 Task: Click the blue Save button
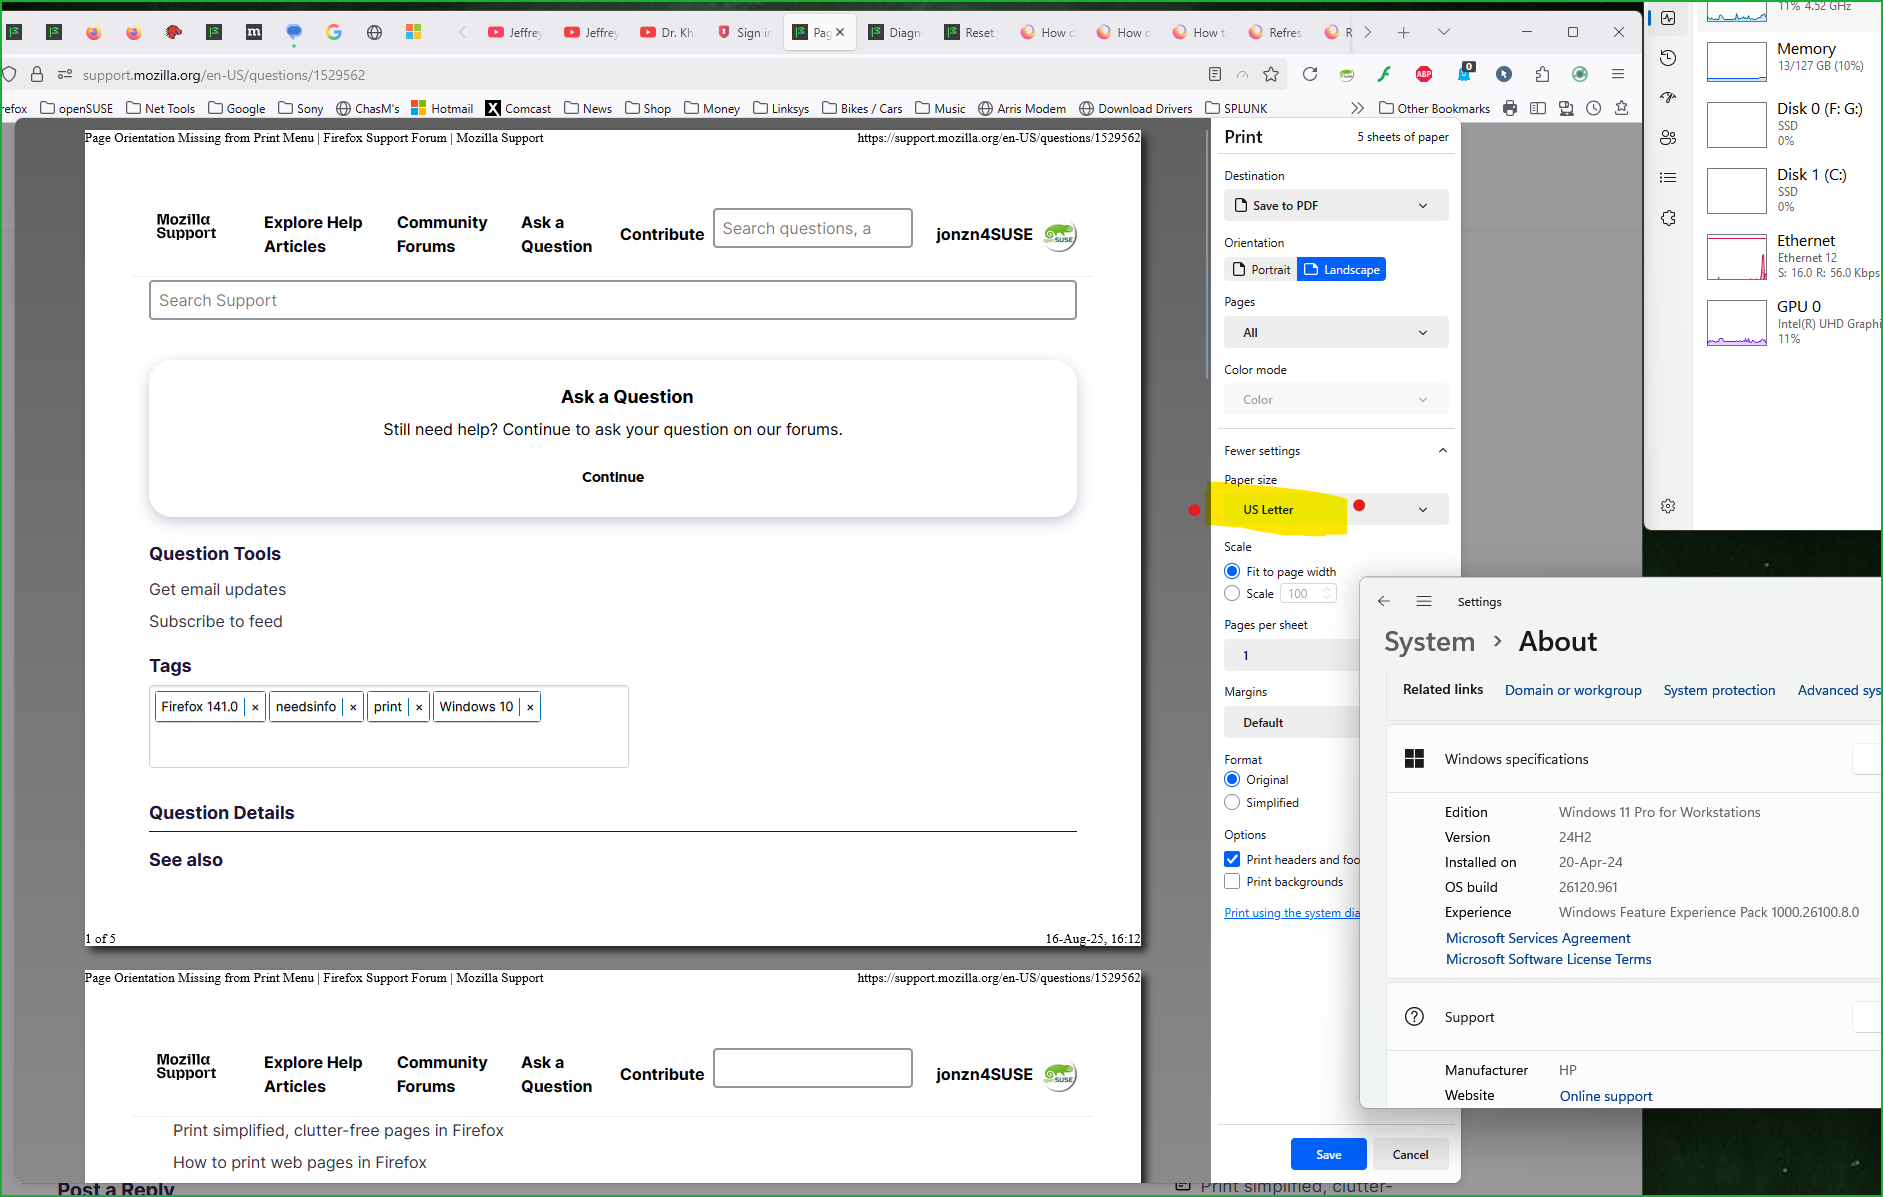click(1328, 1154)
